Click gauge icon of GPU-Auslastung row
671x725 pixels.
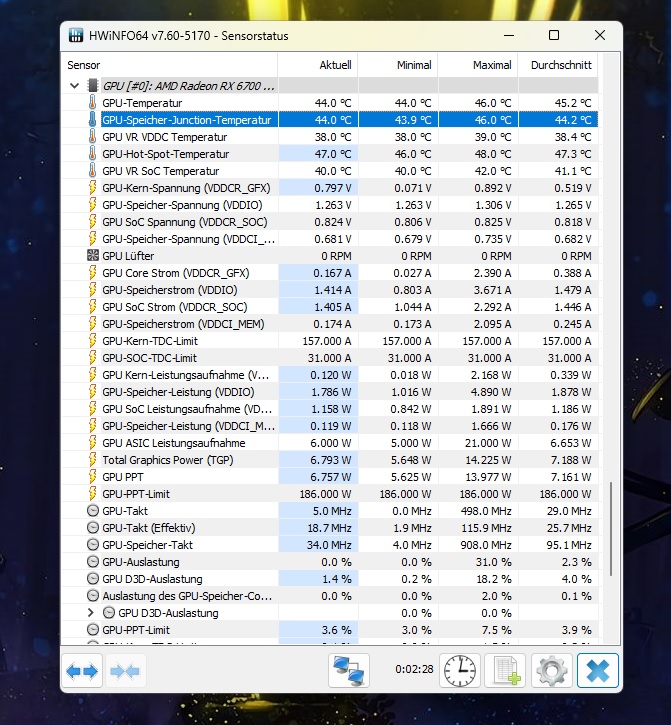[x=93, y=562]
